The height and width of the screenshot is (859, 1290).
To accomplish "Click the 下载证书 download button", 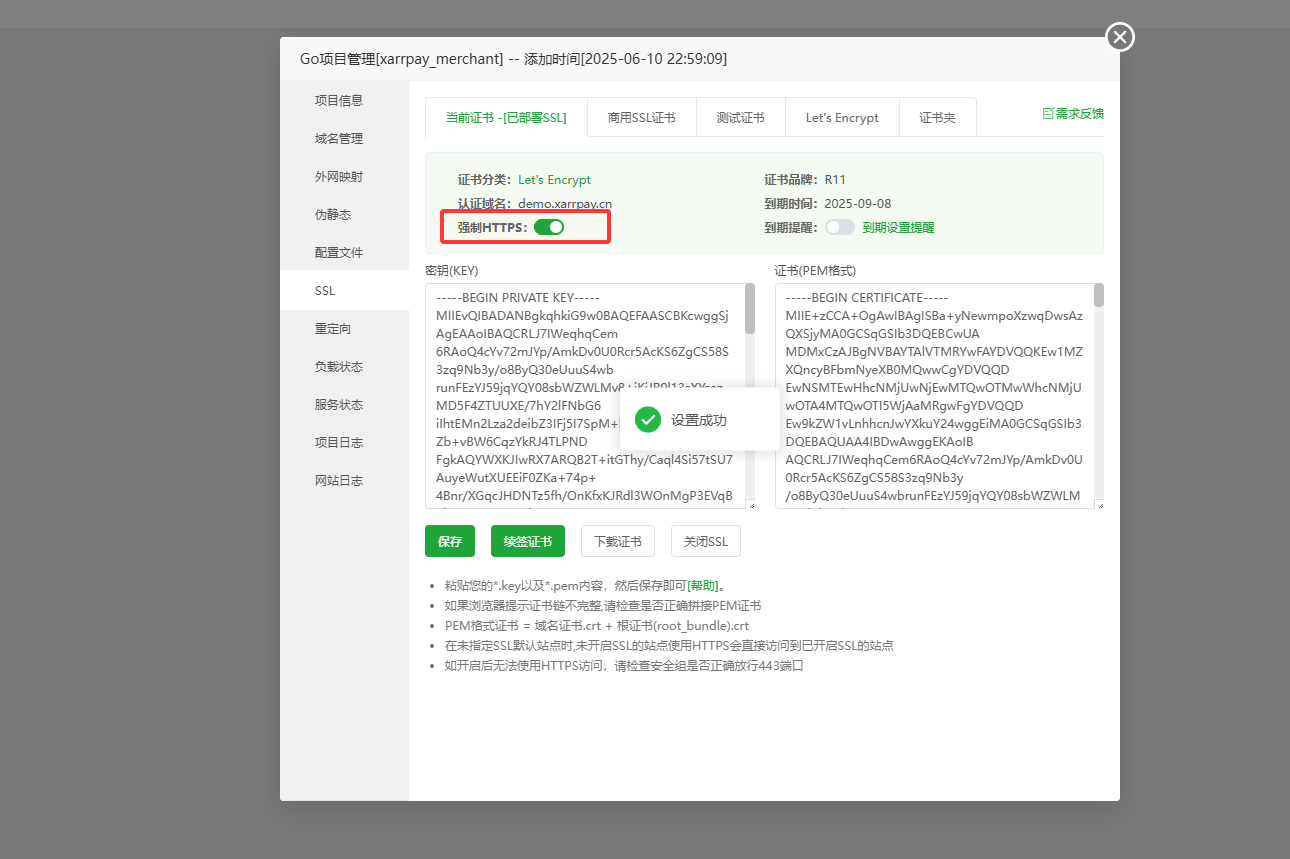I will click(617, 541).
